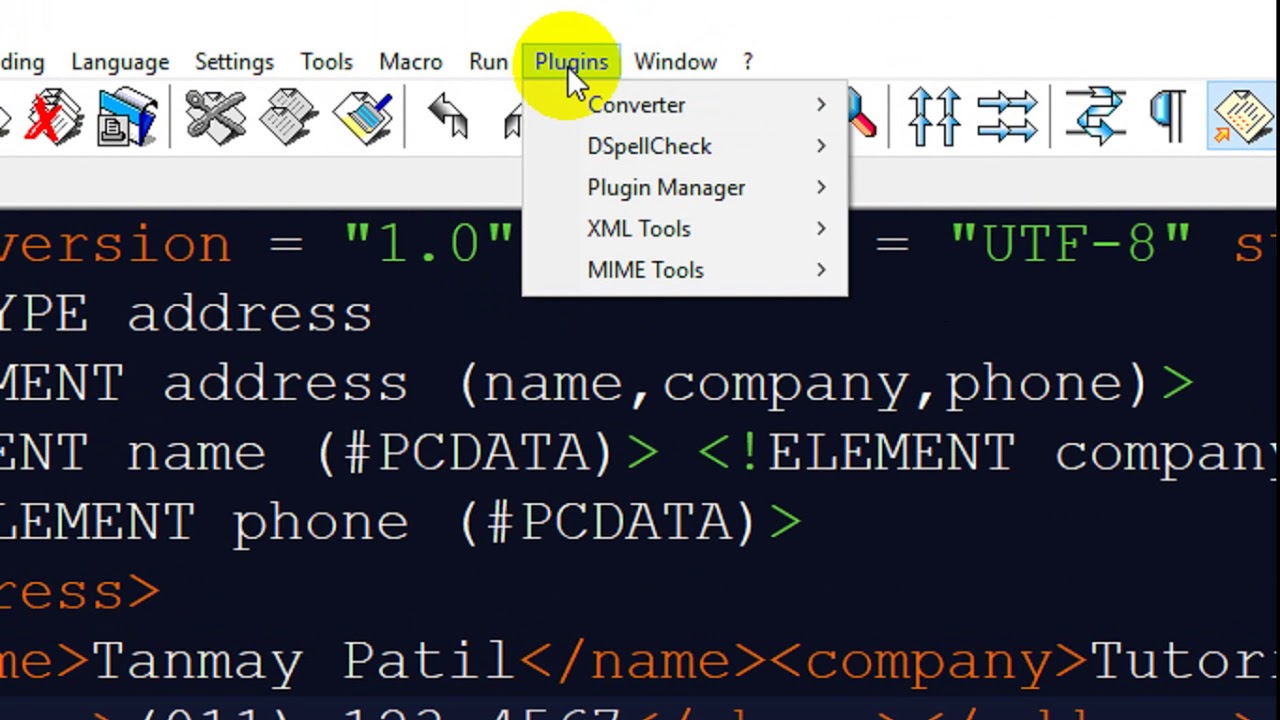Expand the MIME Tools submenu
The width and height of the screenshot is (1280, 720).
pos(685,270)
